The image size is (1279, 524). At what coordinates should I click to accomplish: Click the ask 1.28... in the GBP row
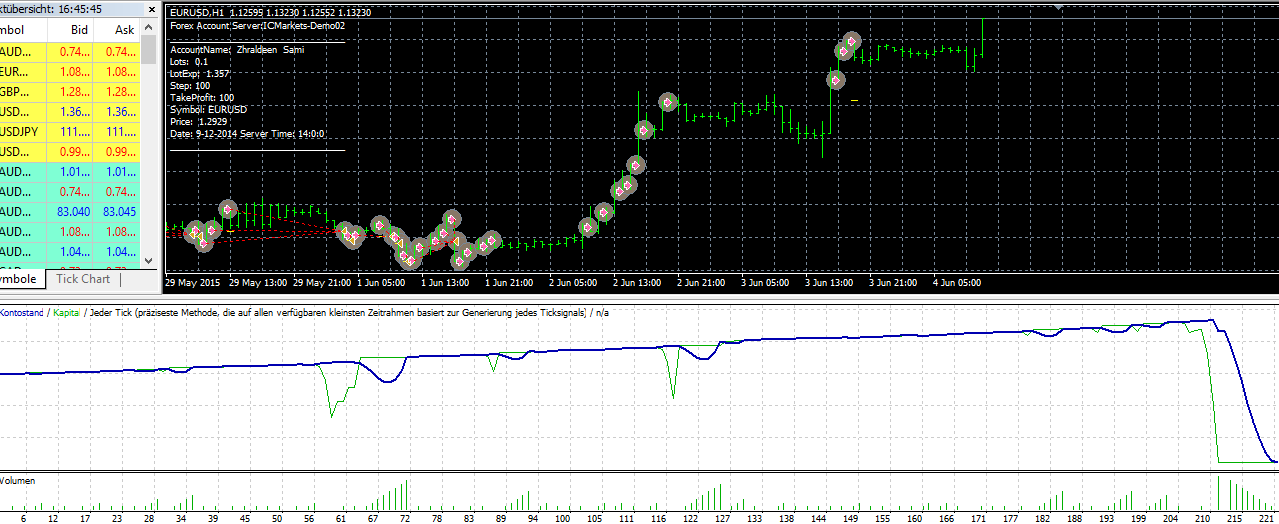tap(120, 92)
